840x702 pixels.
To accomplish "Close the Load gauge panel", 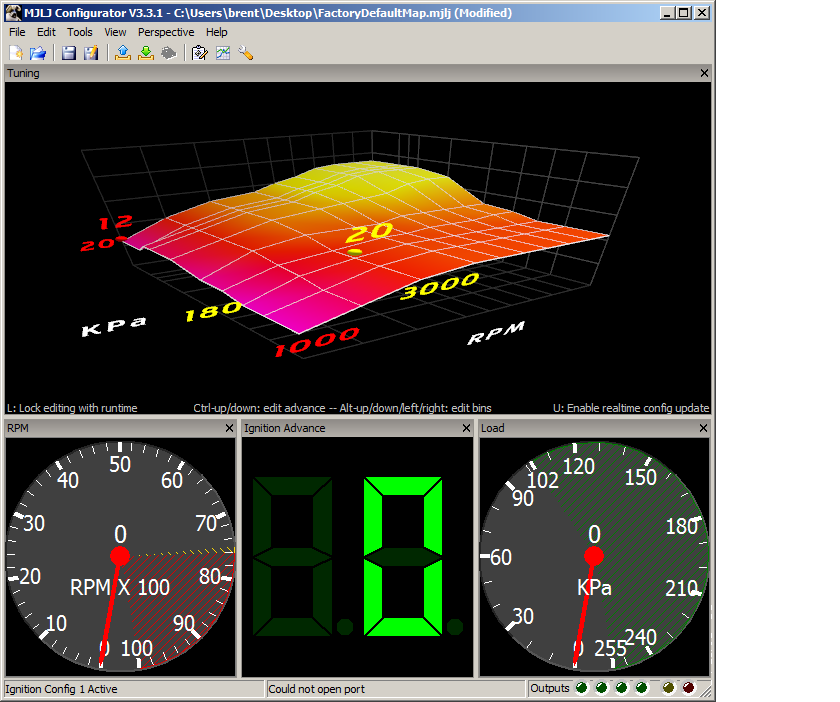I will pyautogui.click(x=703, y=428).
